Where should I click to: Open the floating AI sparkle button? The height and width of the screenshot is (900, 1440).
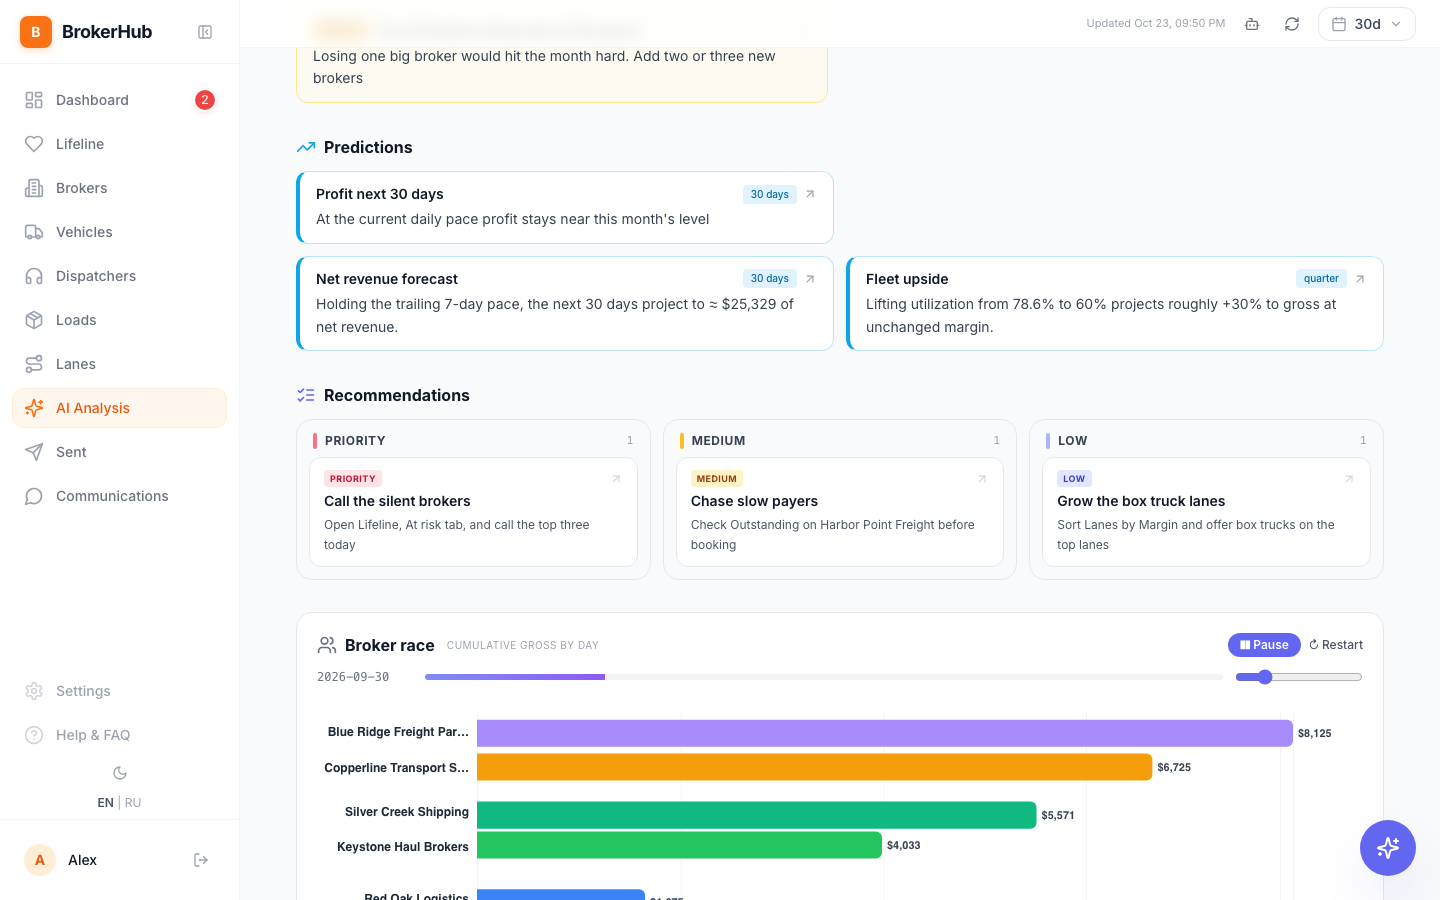(1388, 848)
